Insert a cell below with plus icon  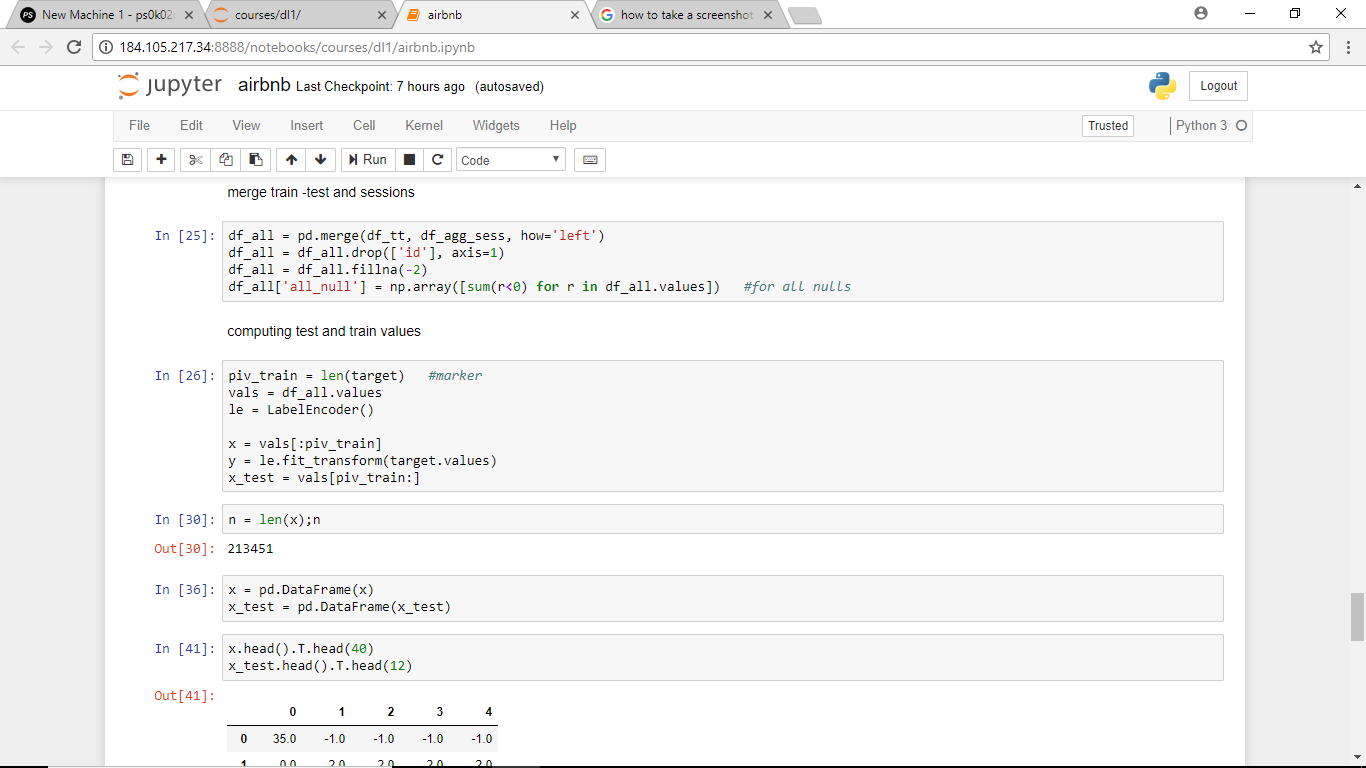point(161,160)
